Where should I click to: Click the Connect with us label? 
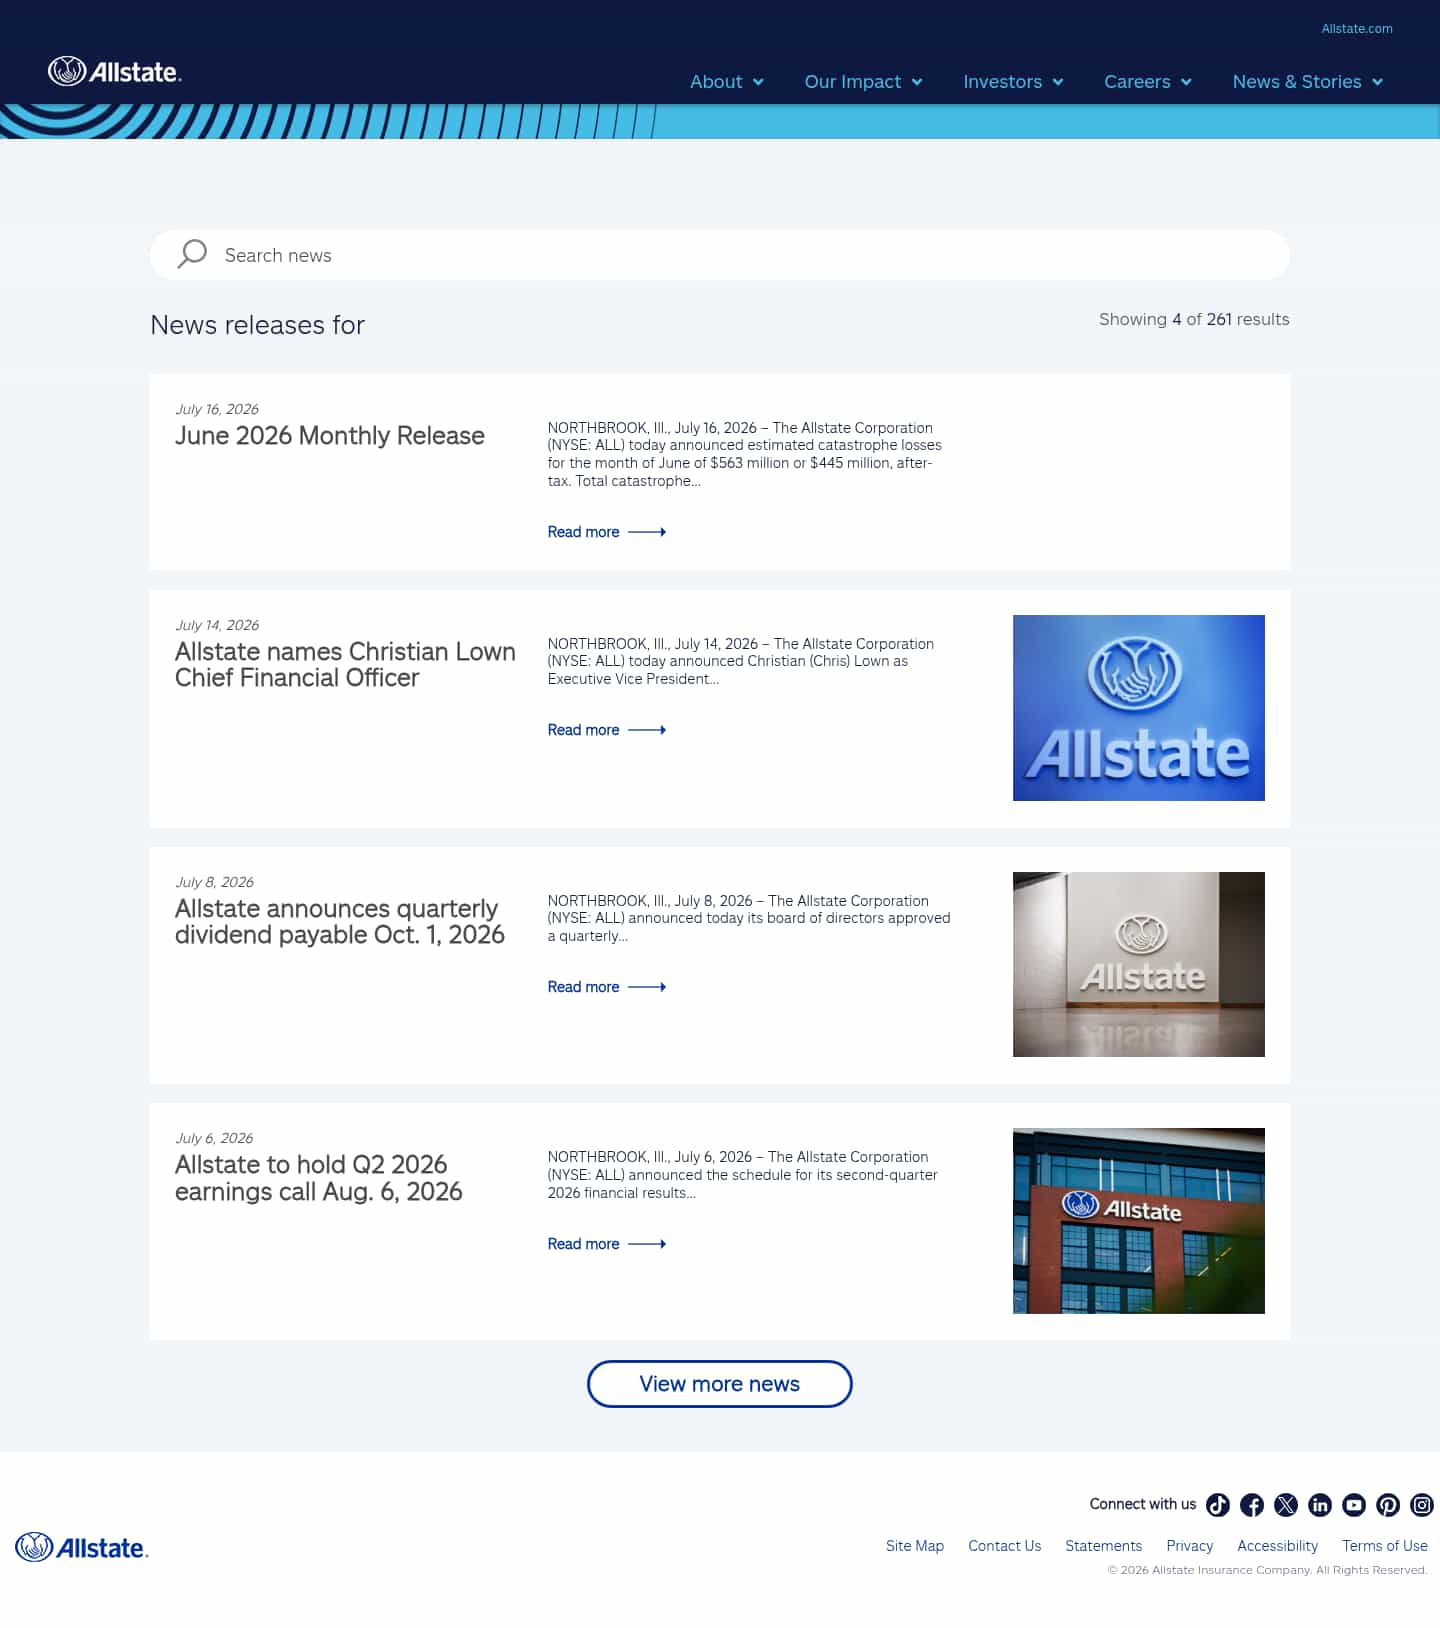(1143, 1504)
